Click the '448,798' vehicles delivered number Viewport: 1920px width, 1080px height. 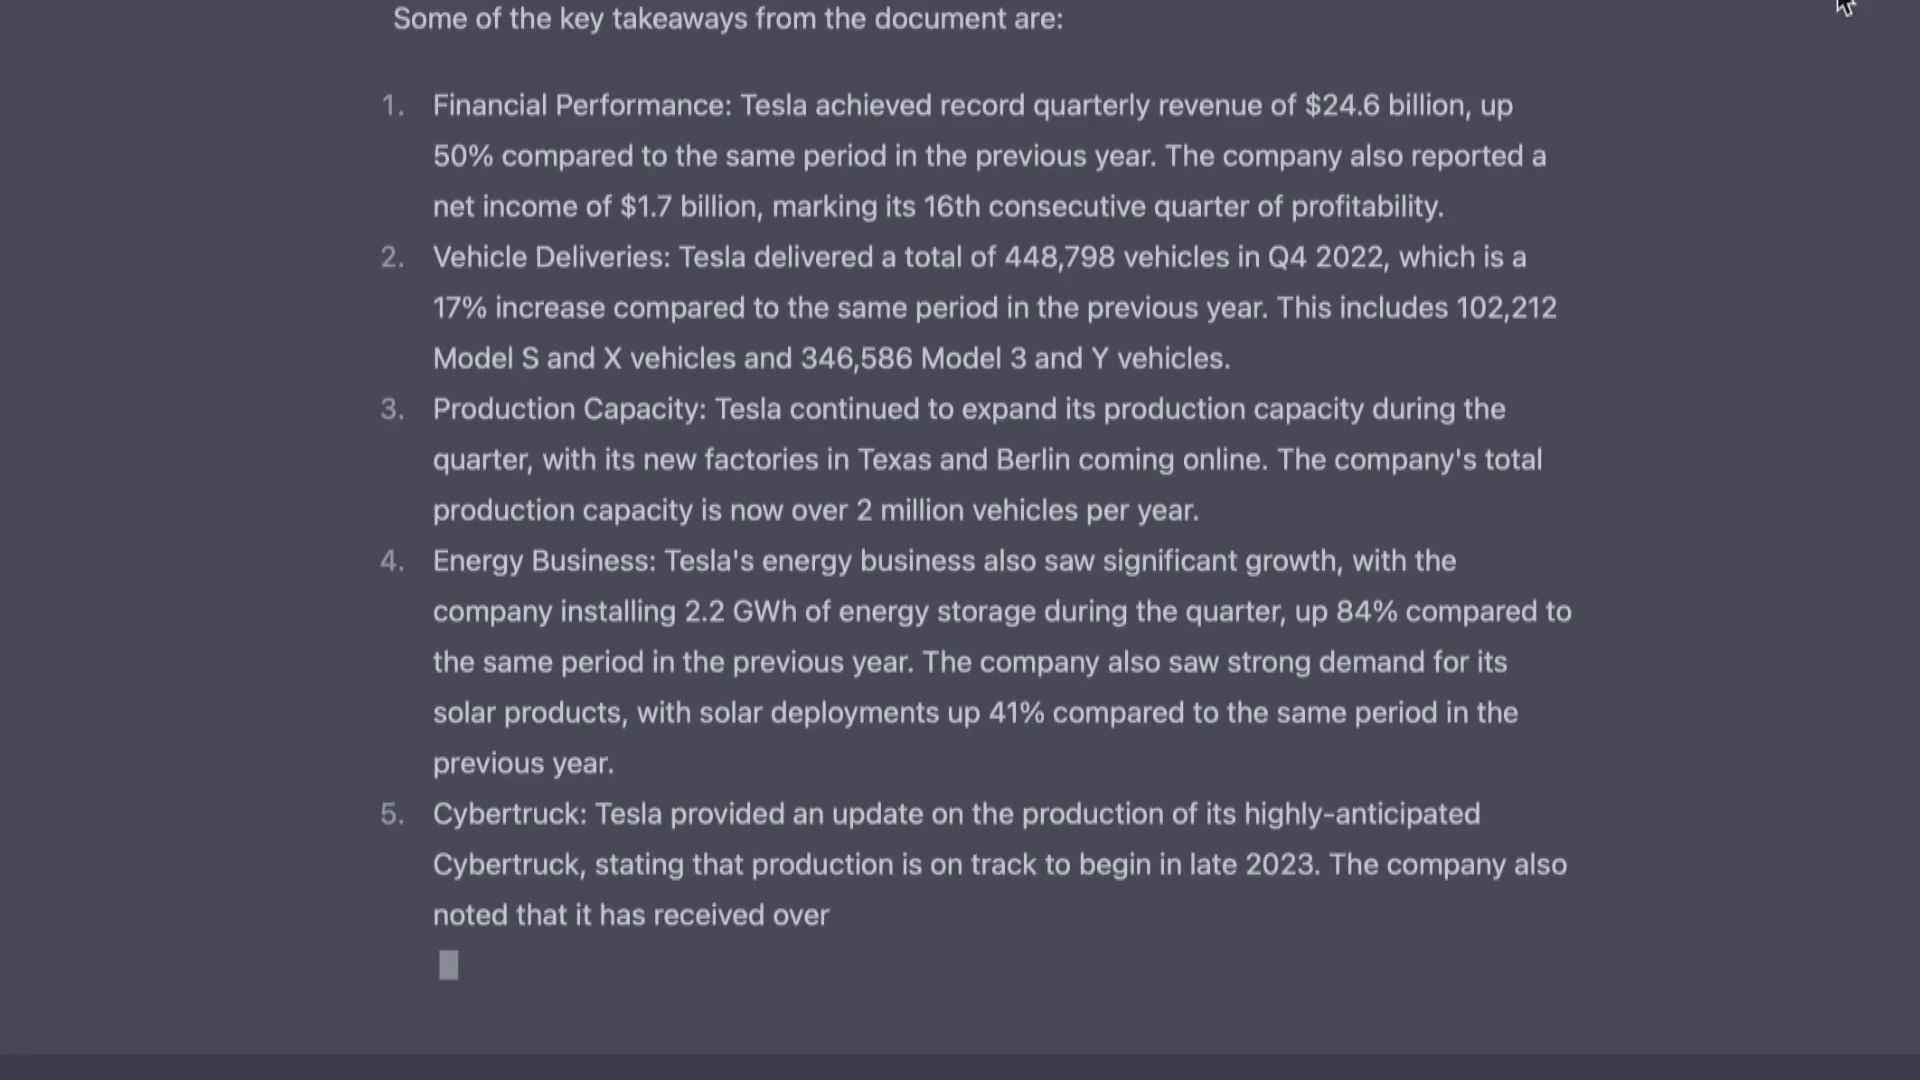[x=1059, y=258]
